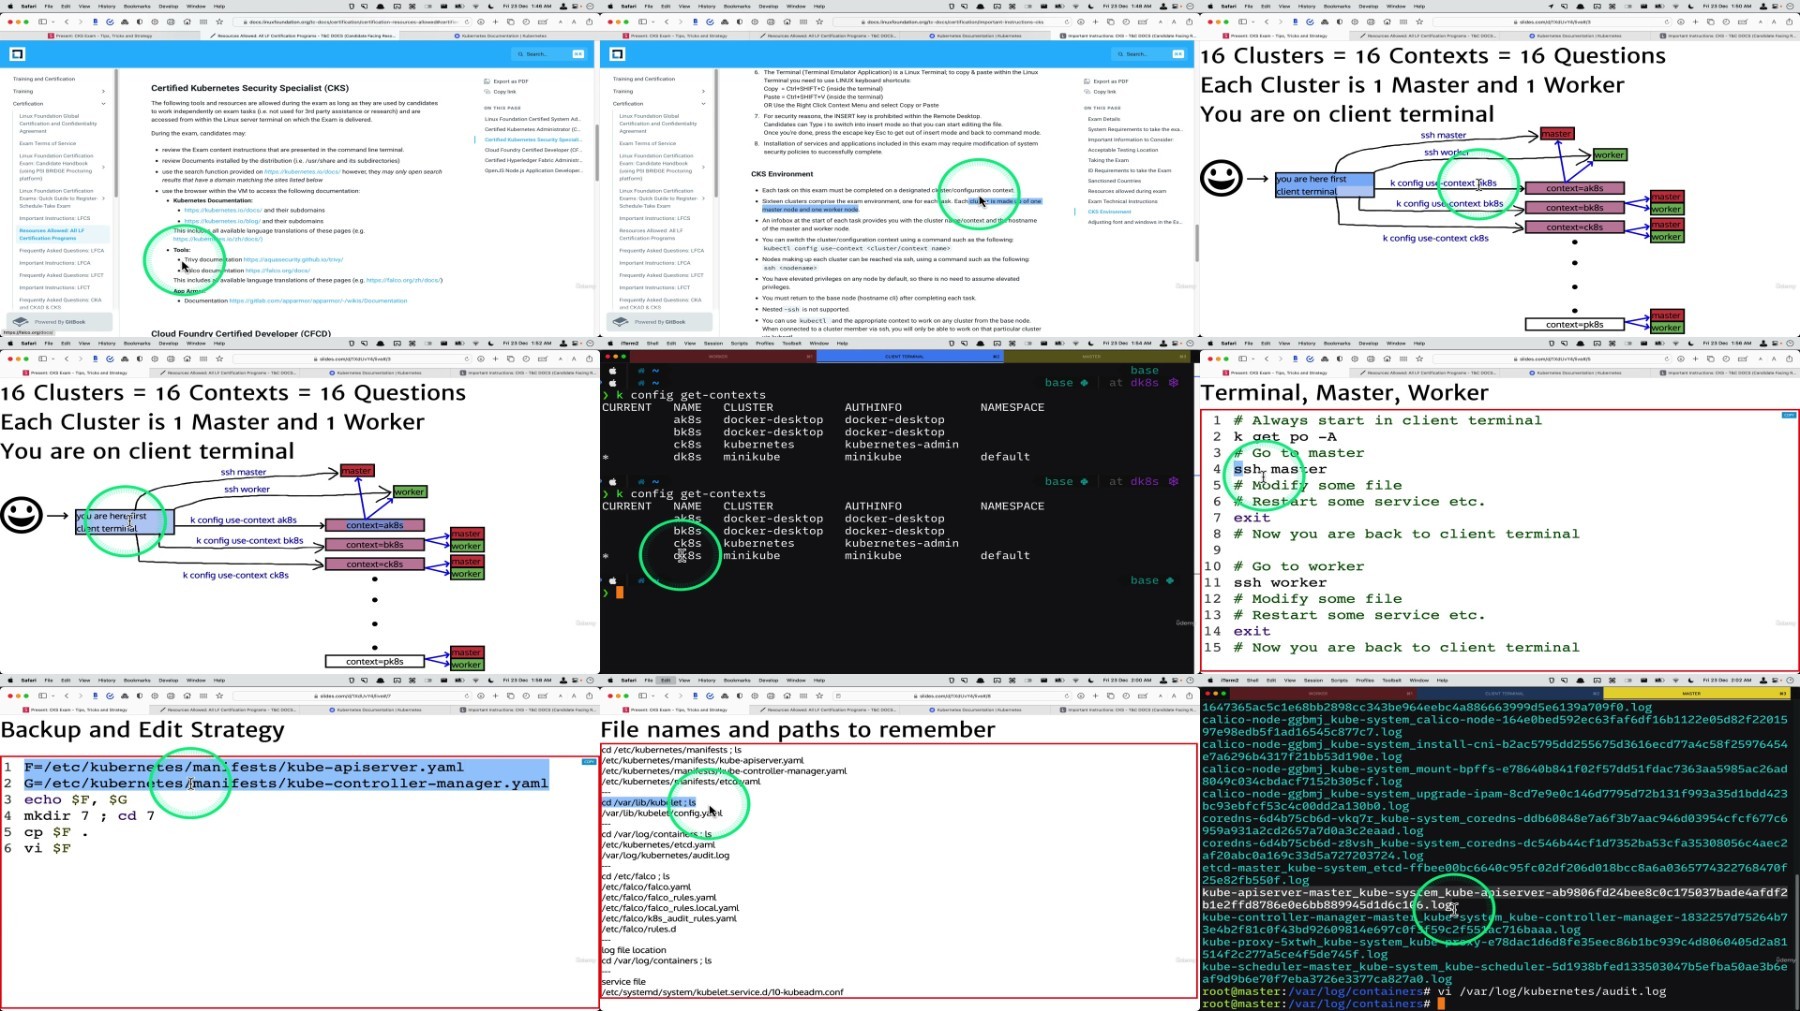Screen dimensions: 1800x1011
Task: Expand Quick Guide to Register item, CKS Environment page
Action: (x=703, y=198)
